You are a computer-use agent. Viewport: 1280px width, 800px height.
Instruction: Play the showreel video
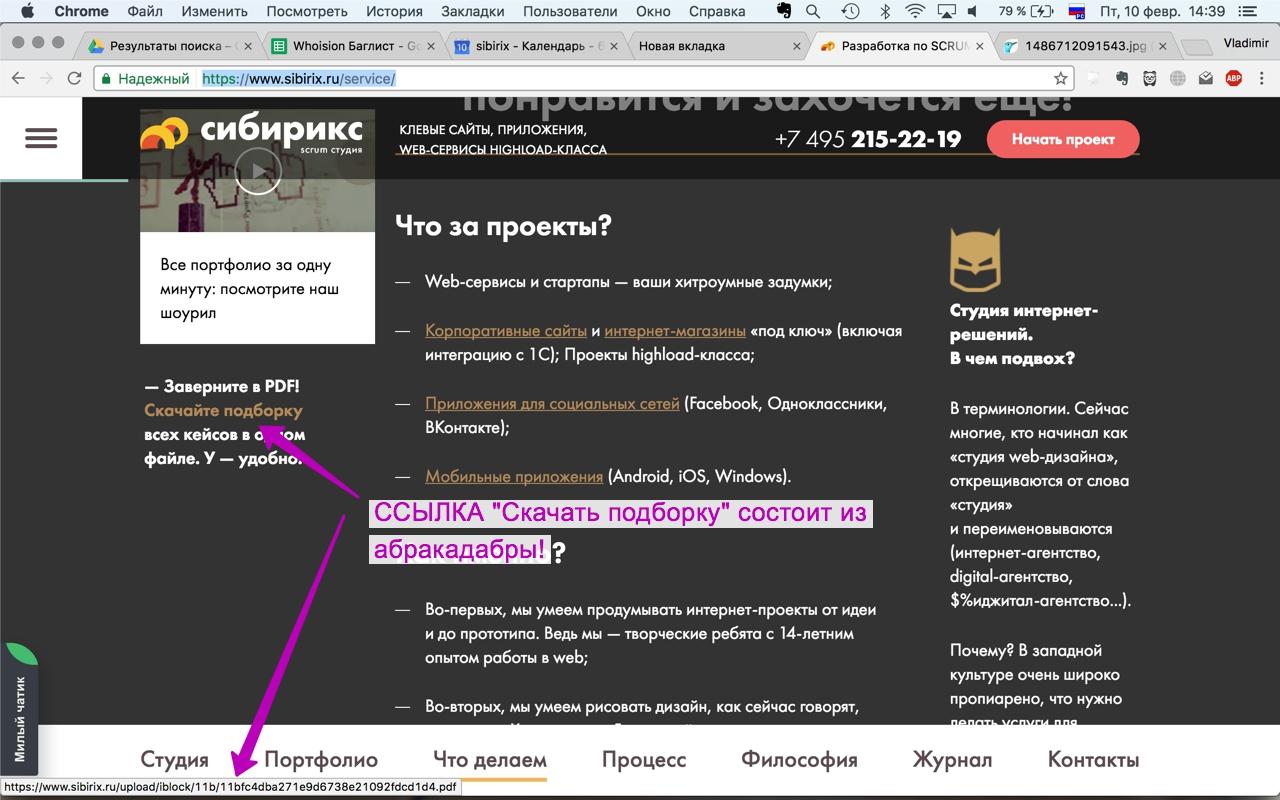(258, 171)
